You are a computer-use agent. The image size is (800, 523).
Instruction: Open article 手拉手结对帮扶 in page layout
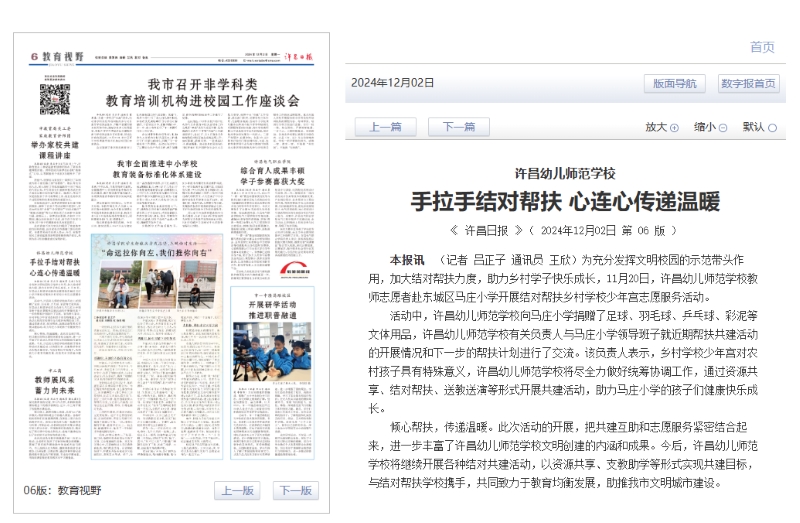tap(54, 266)
